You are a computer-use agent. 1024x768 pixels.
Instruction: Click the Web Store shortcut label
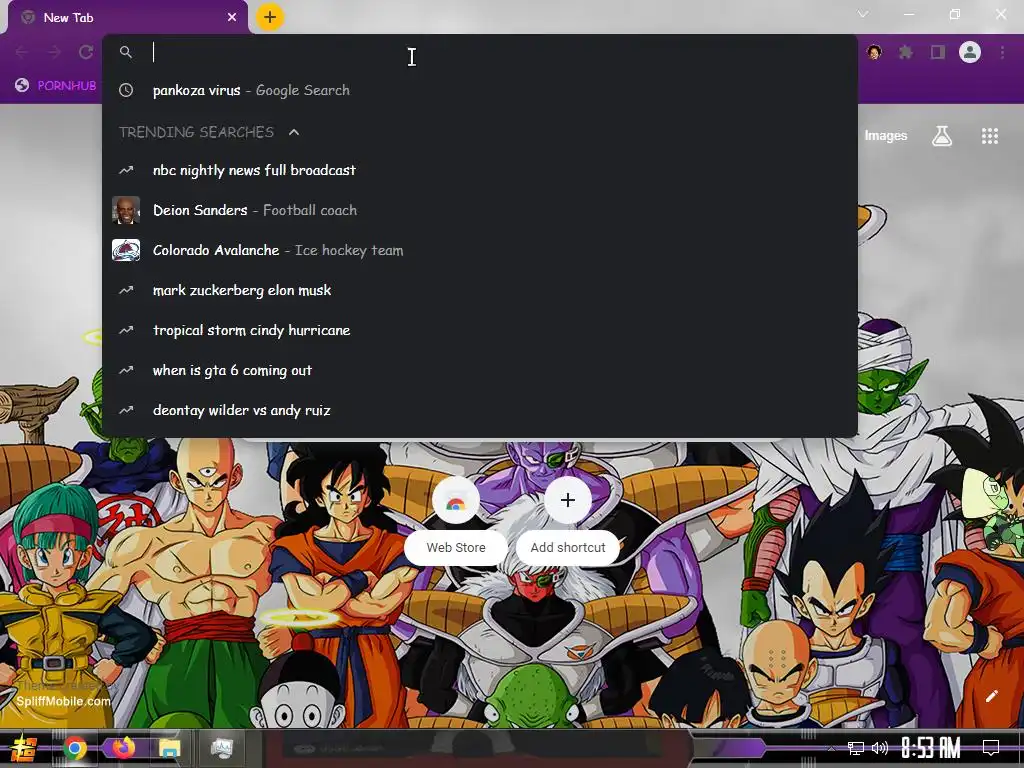click(456, 547)
